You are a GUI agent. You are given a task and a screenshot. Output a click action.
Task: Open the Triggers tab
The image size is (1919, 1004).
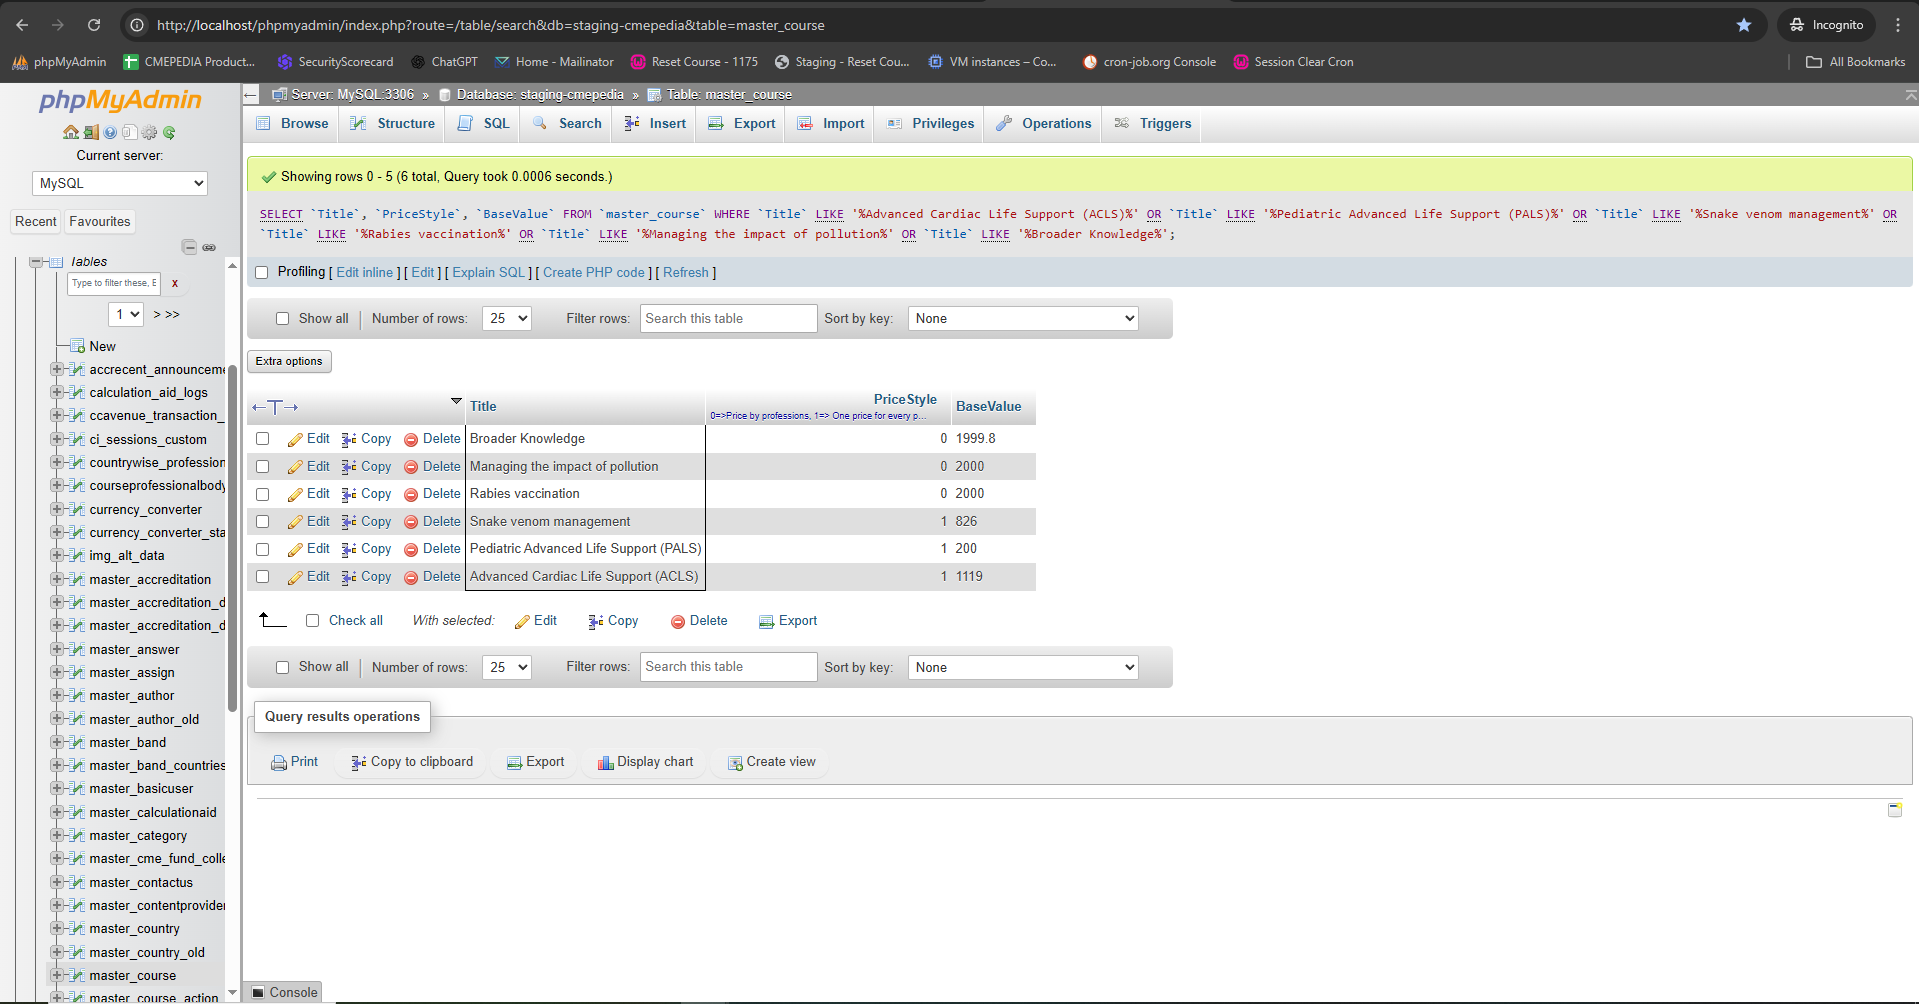1153,123
